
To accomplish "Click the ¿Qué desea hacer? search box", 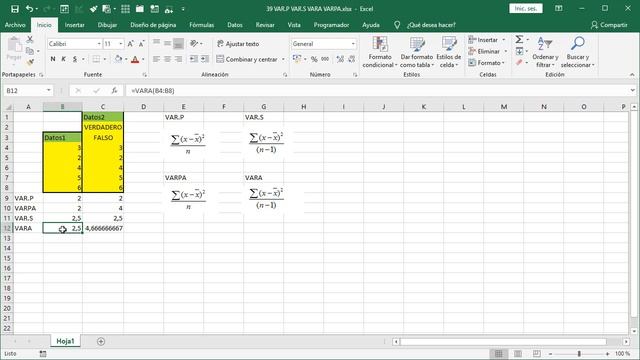I will 431,25.
